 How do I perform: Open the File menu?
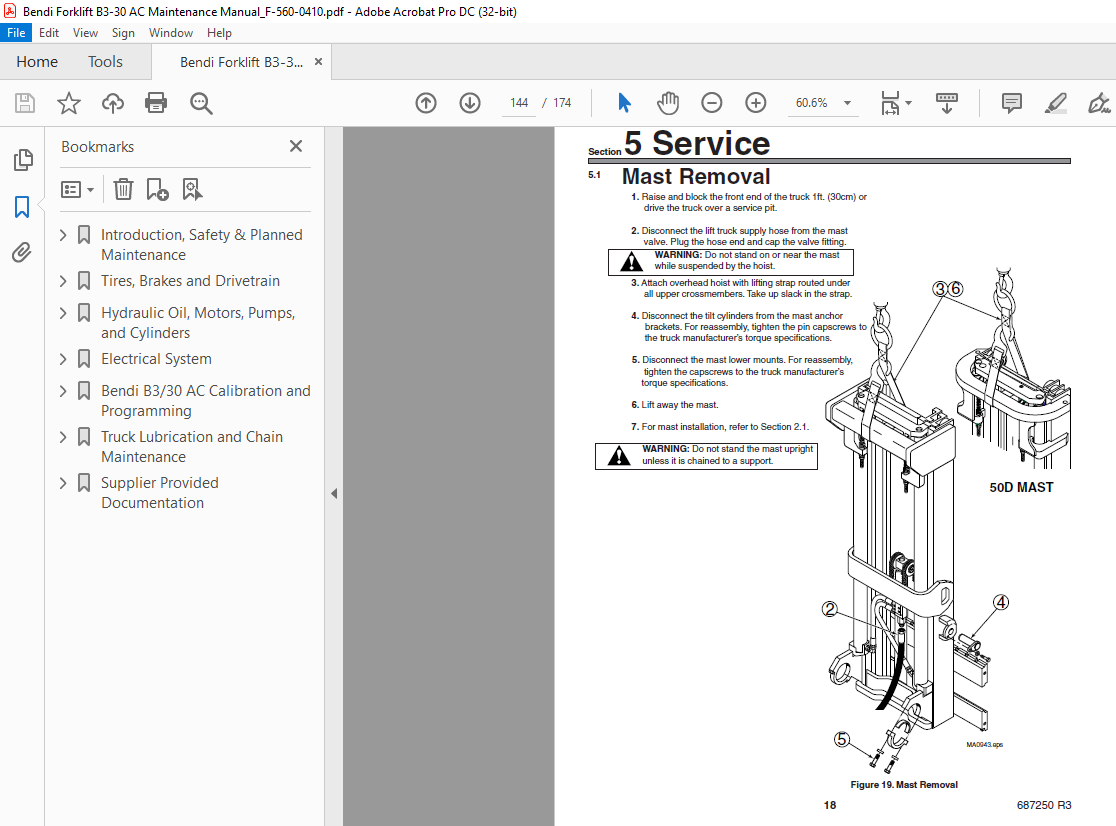tap(16, 33)
